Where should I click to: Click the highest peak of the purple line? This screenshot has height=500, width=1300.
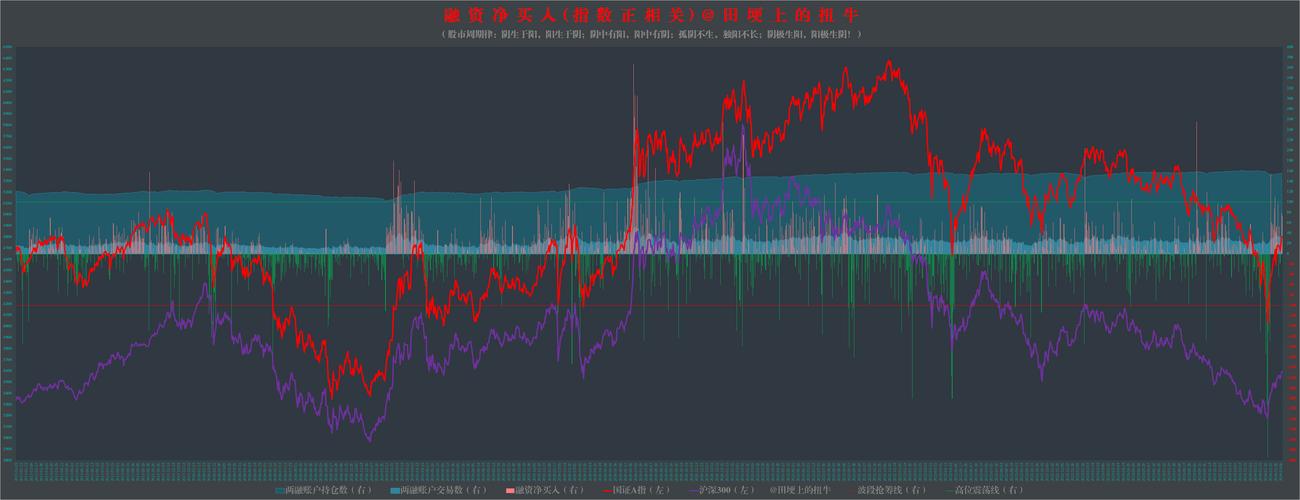pos(741,128)
